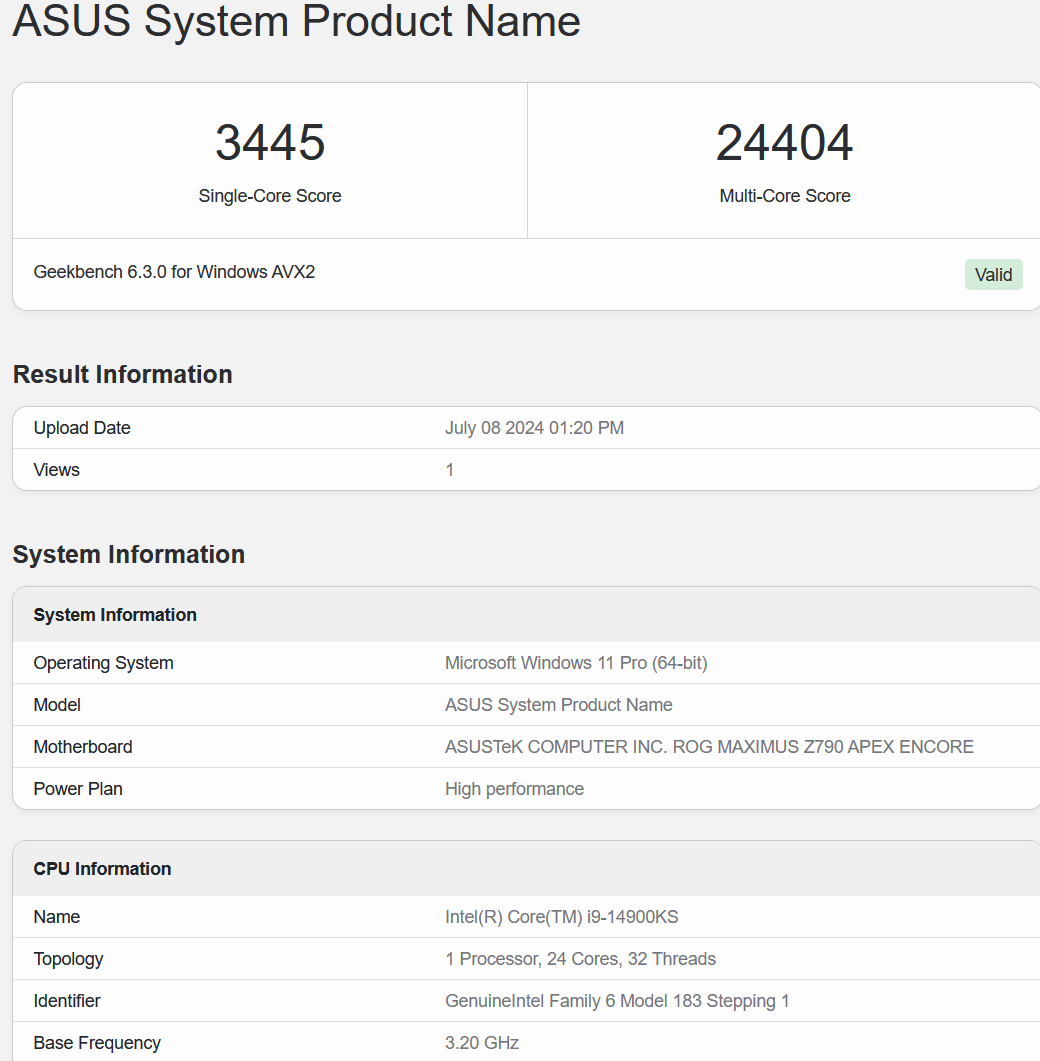Screen dimensions: 1040x1061
Task: Click the ASUS System Product Name title
Action: click(295, 22)
